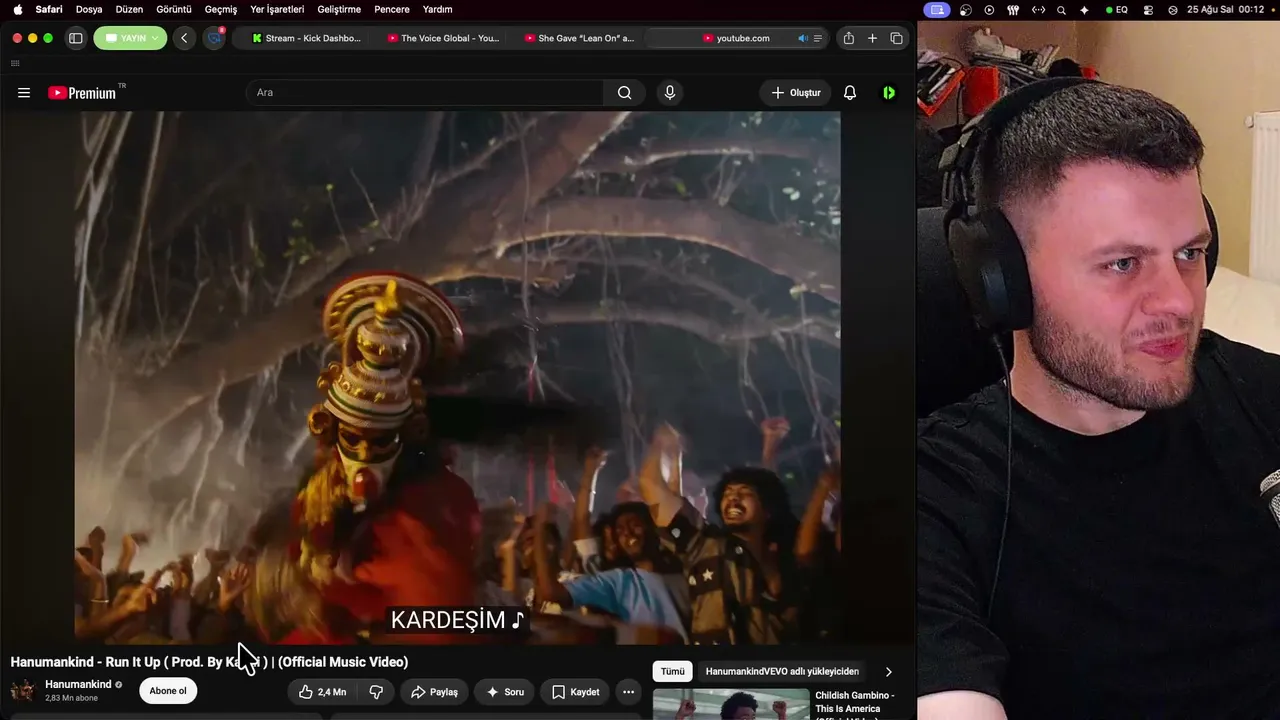This screenshot has width=1280, height=720.
Task: Open Childish Gambino This Is America thumbnail
Action: click(731, 705)
